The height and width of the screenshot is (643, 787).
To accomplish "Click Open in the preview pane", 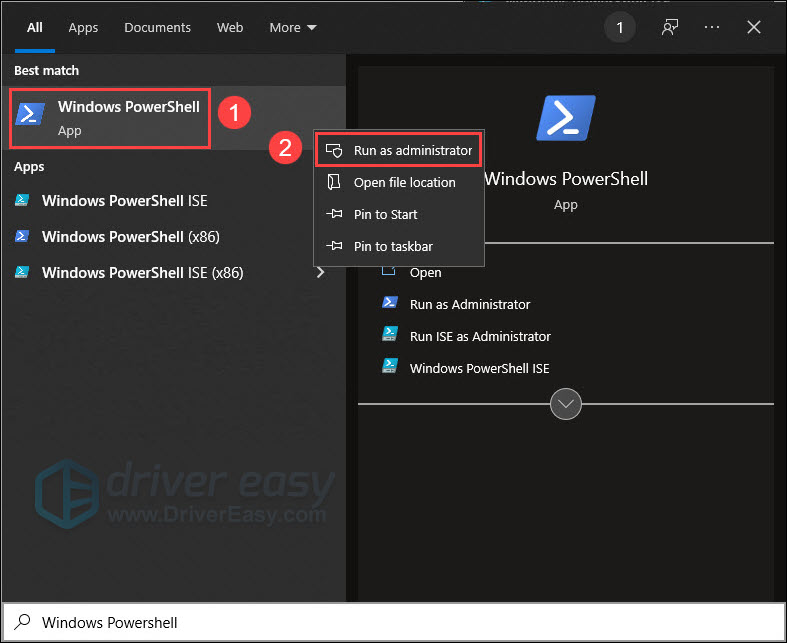I will point(425,273).
